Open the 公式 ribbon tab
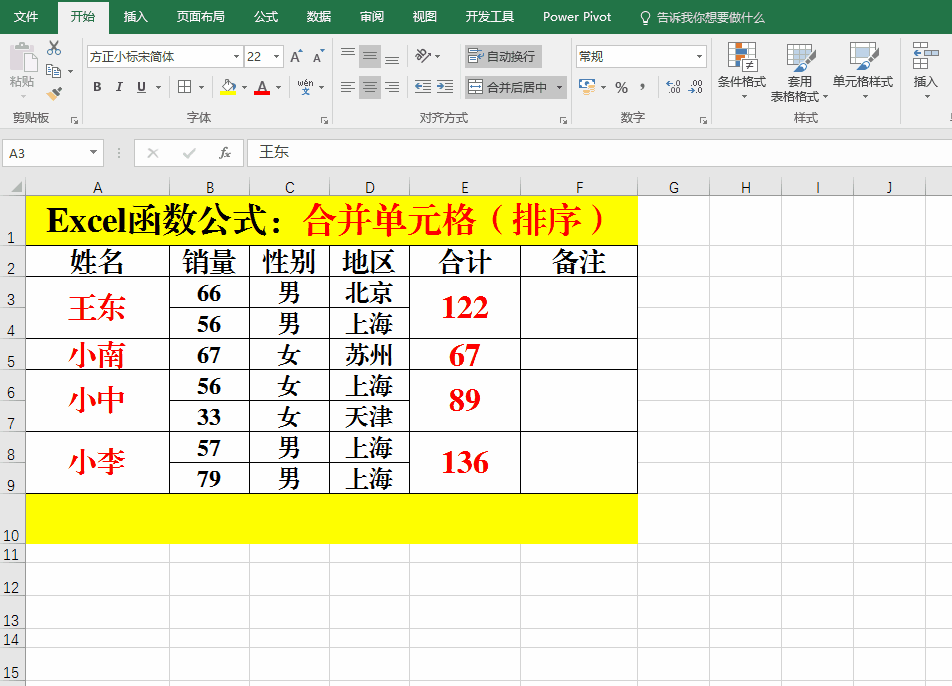The image size is (952, 686). click(x=266, y=17)
